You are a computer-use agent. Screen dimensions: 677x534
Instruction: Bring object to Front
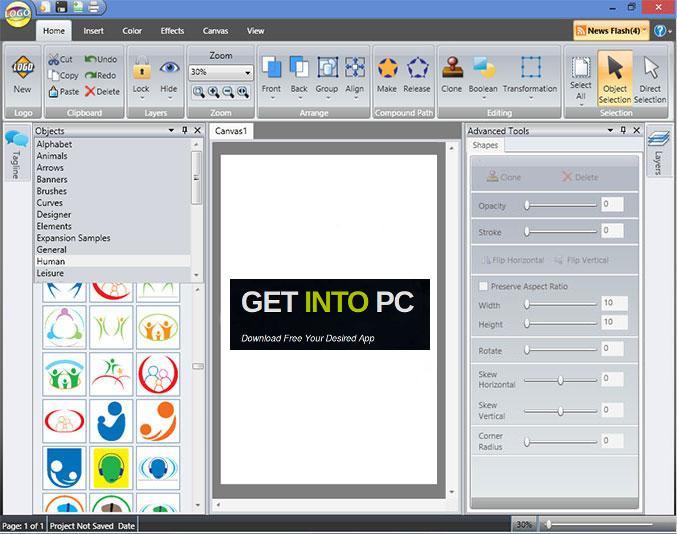[271, 68]
